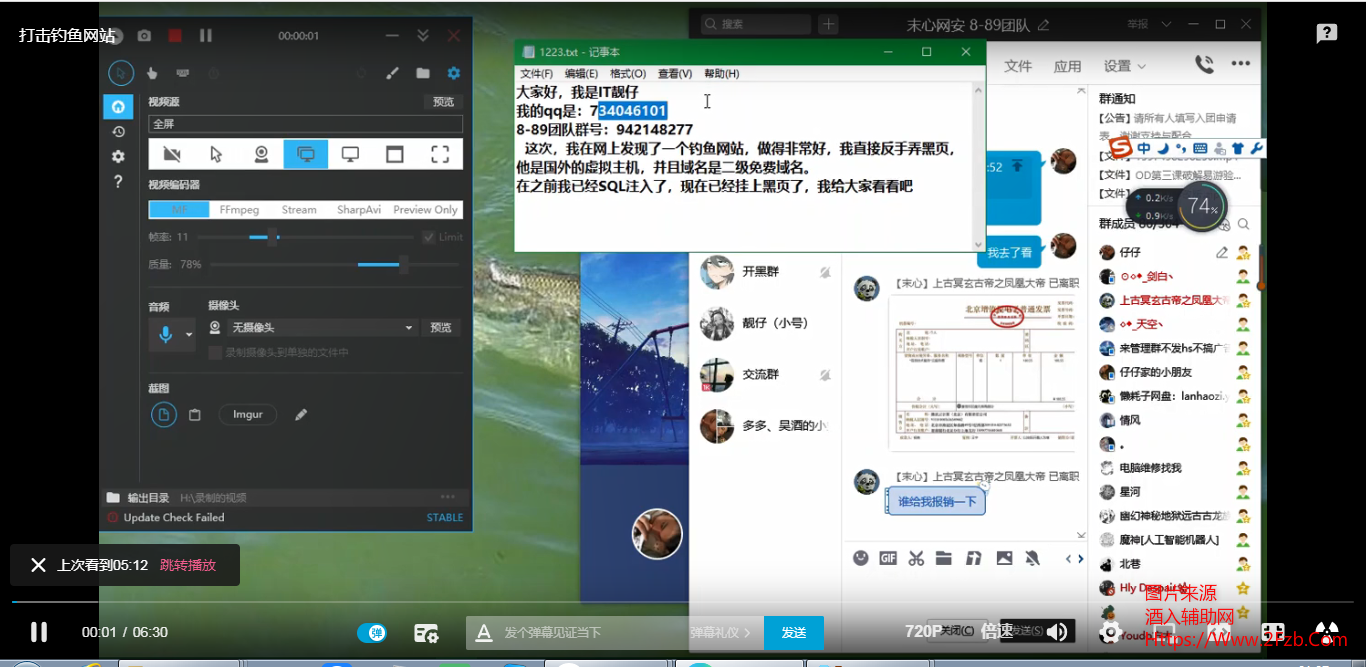Image resolution: width=1366 pixels, height=667 pixels.
Task: Click the blue microphone audio icon
Action: pos(165,334)
